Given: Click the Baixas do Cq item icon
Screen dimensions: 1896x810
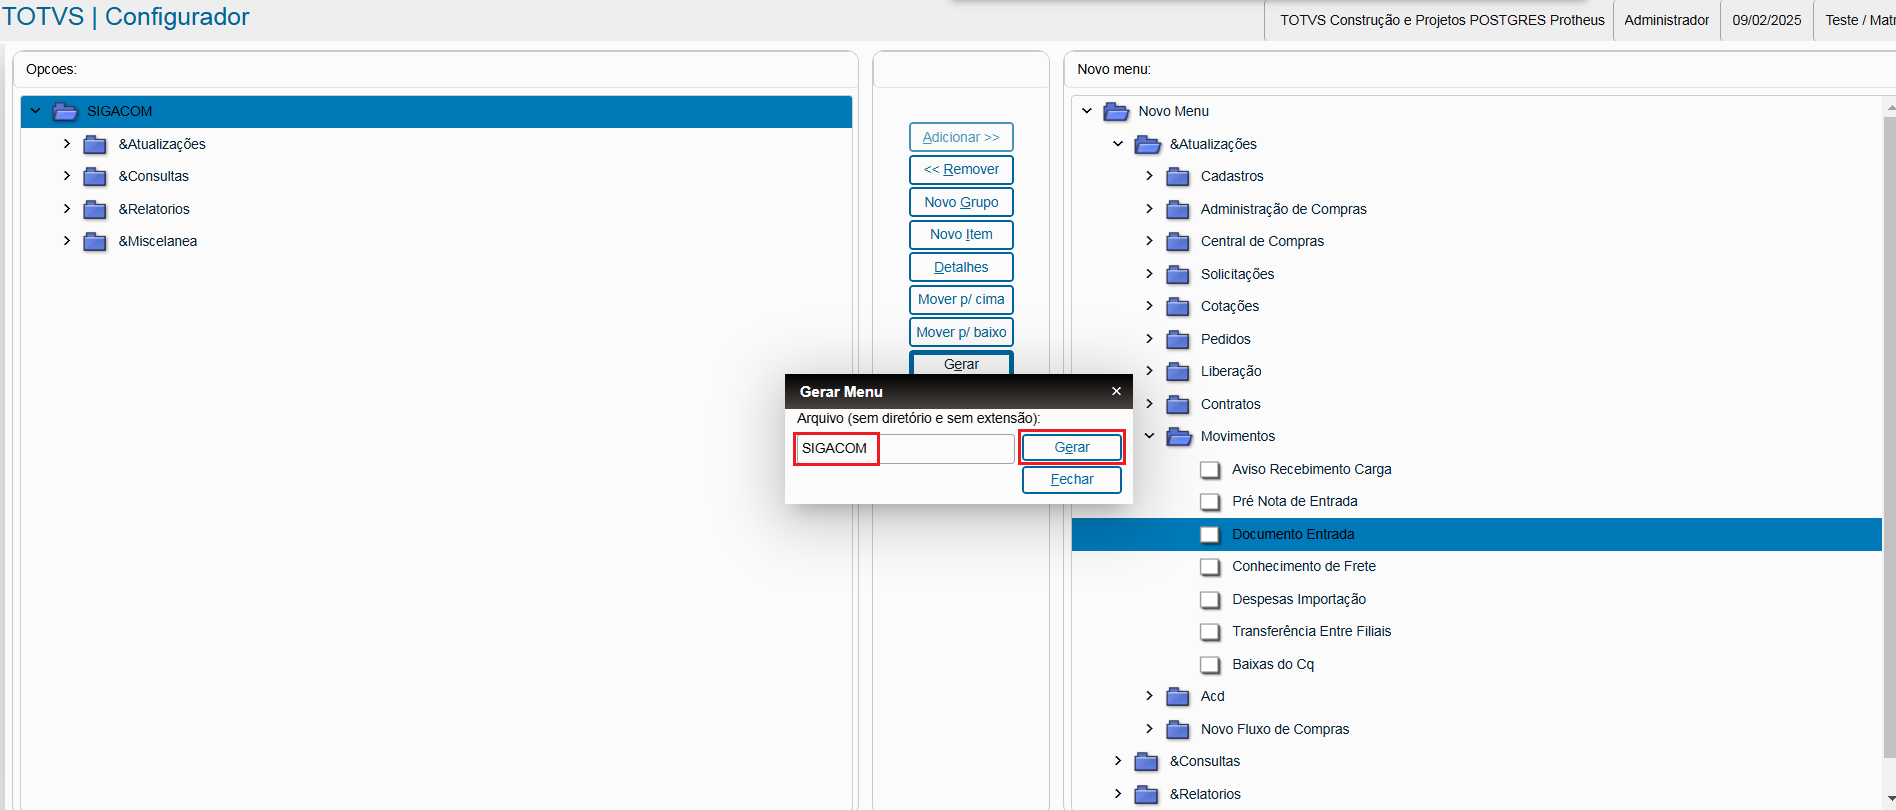Looking at the screenshot, I should 1210,665.
